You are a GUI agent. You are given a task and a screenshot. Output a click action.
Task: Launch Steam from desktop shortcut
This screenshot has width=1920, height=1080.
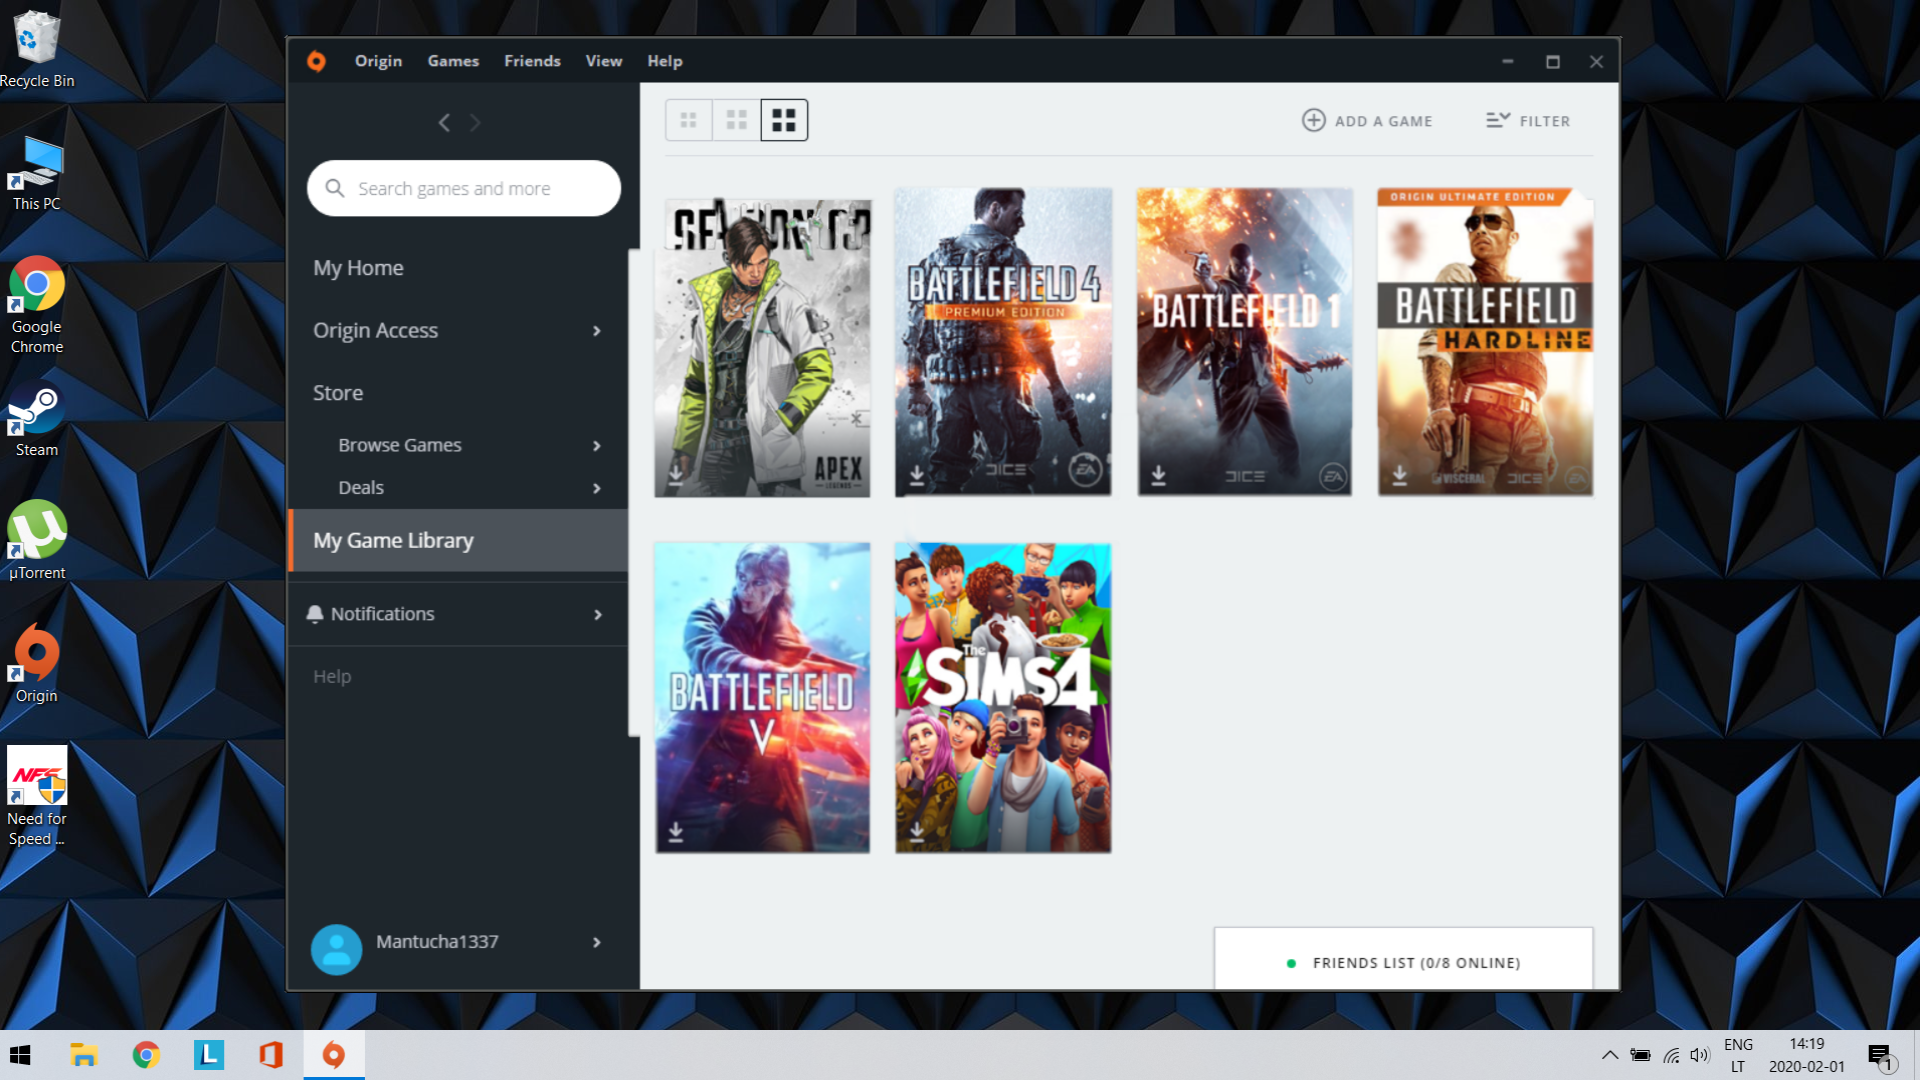pos(37,420)
